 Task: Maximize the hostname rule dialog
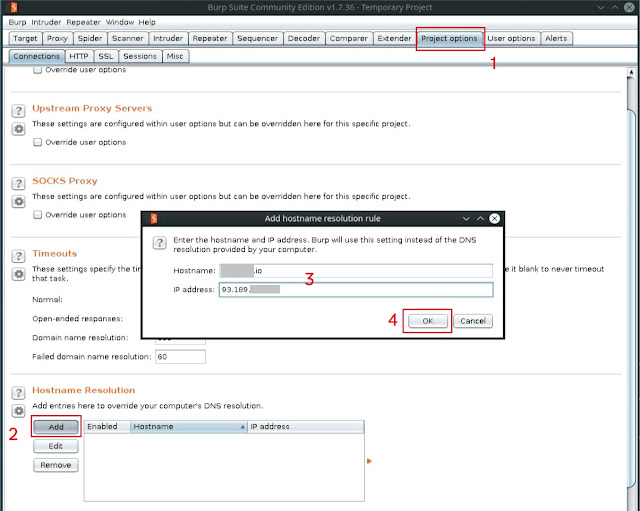(480, 218)
